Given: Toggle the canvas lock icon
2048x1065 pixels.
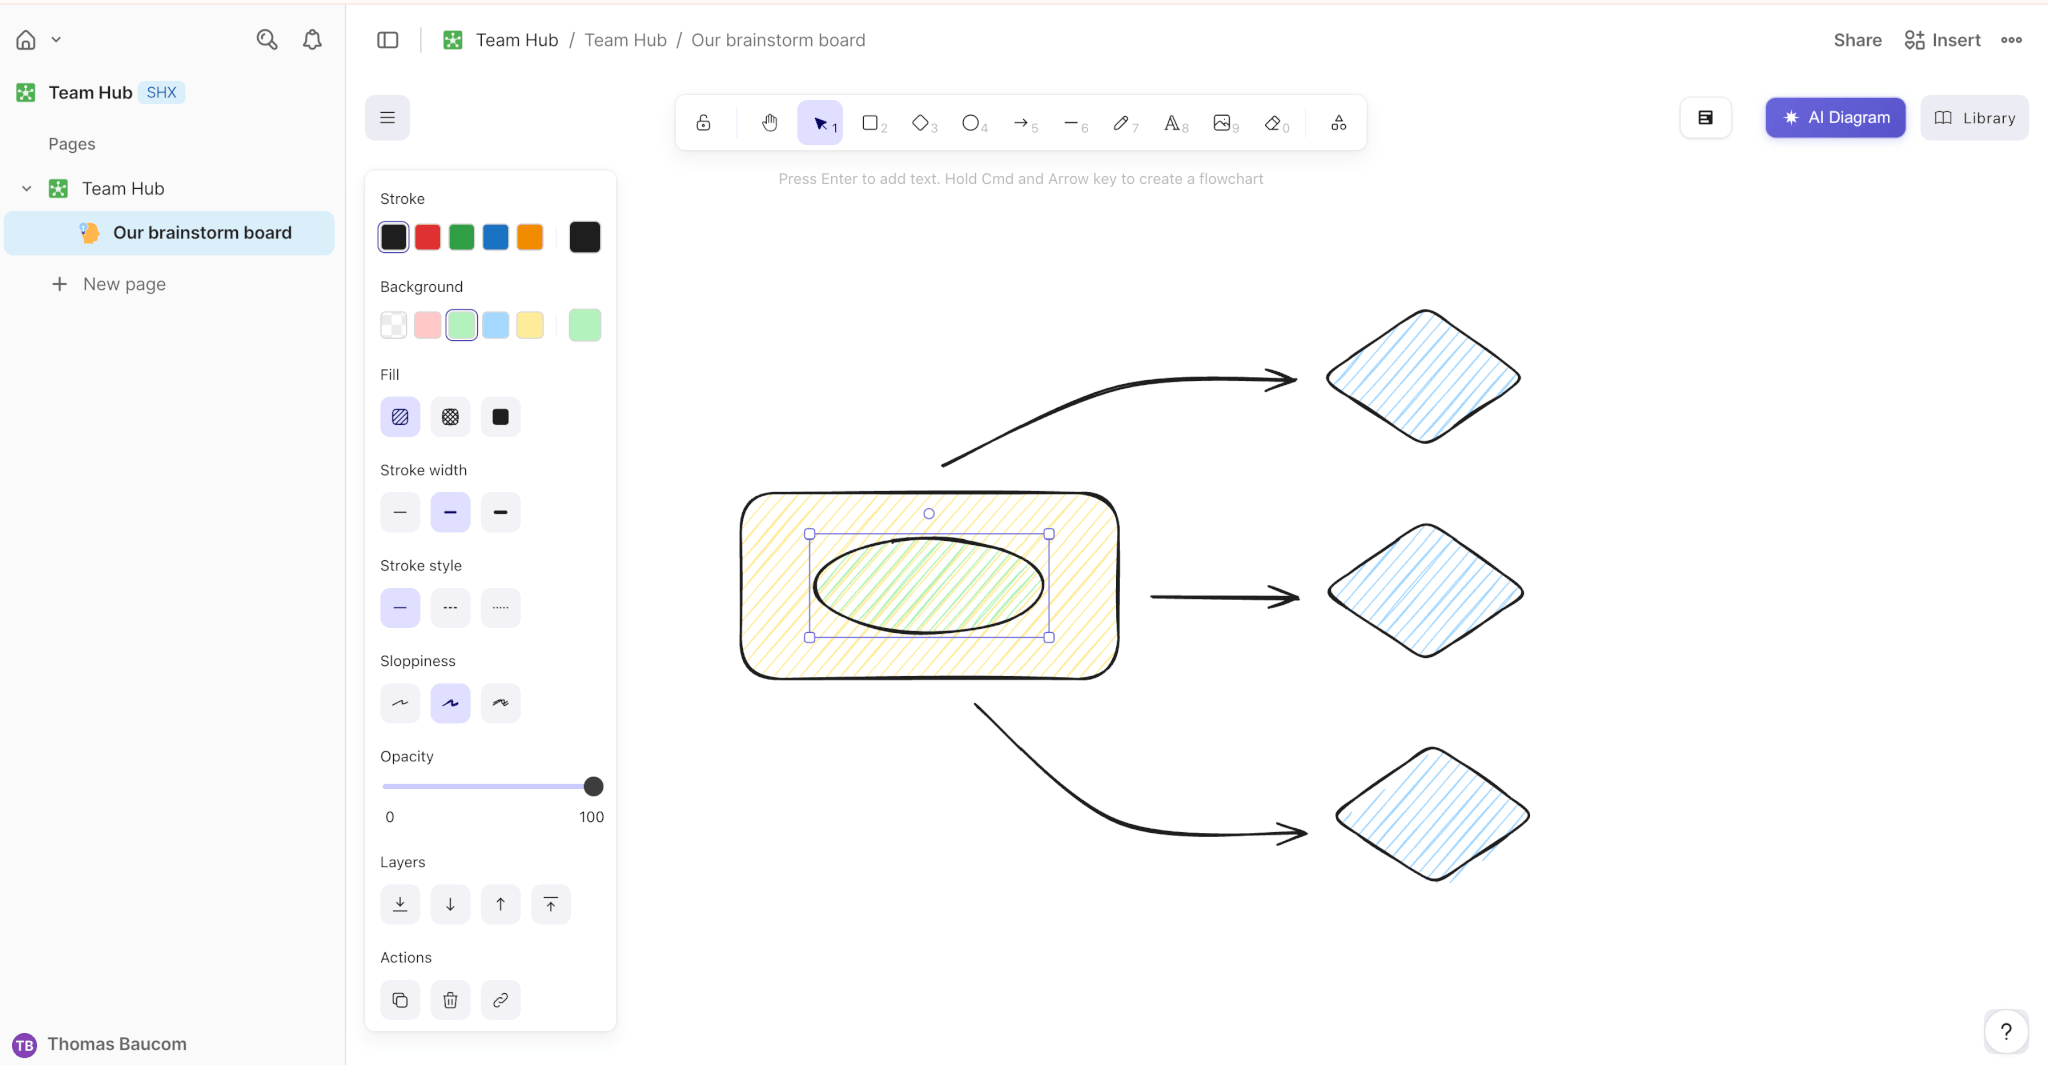Looking at the screenshot, I should pyautogui.click(x=704, y=122).
